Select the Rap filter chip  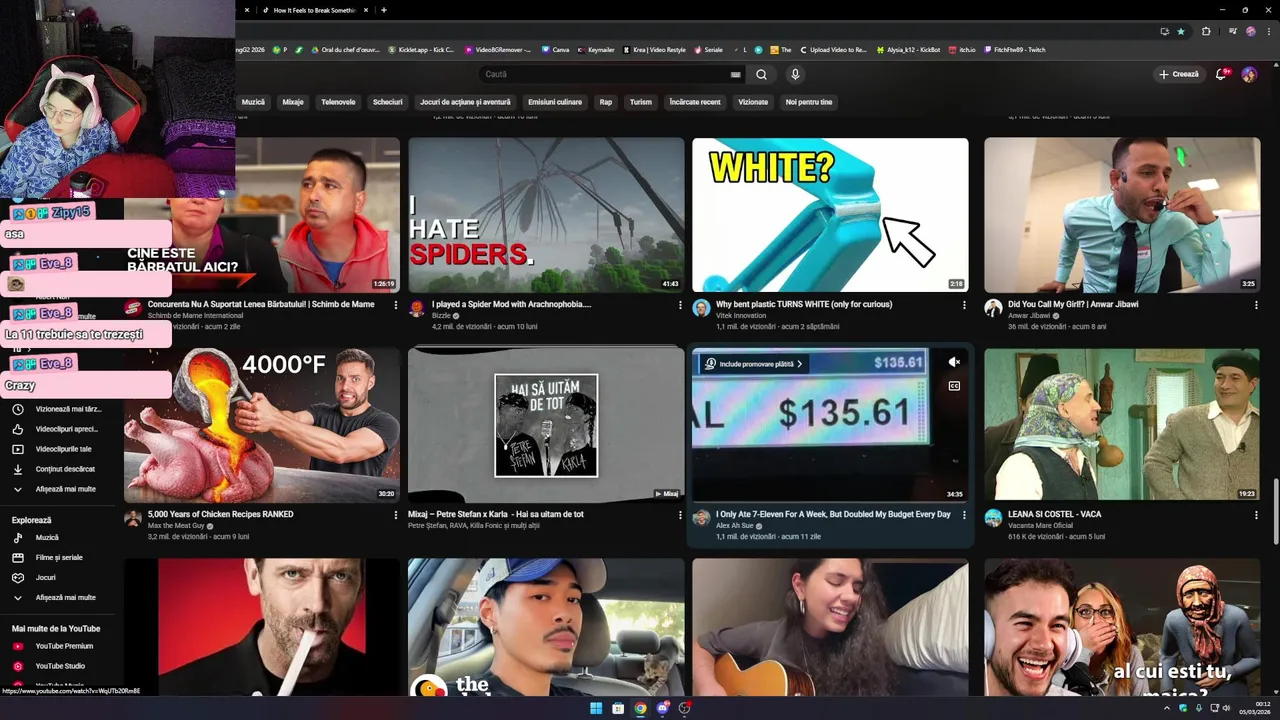click(605, 102)
